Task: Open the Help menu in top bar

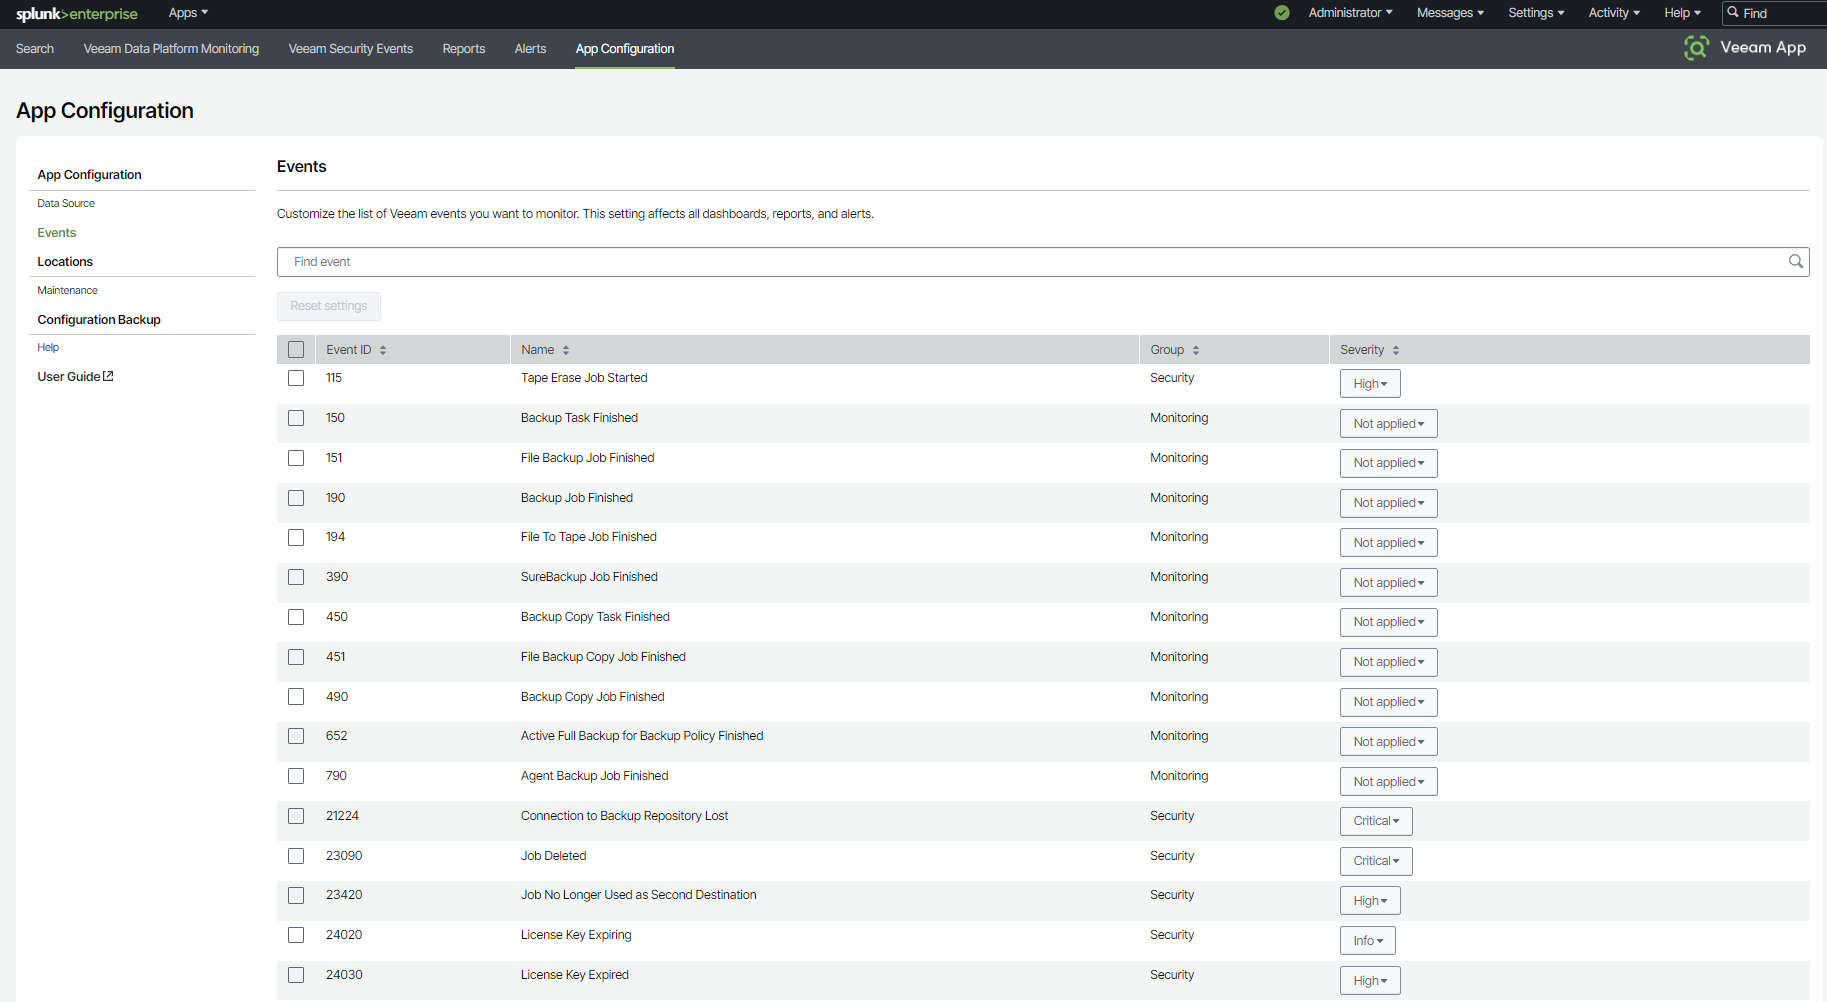Action: (1682, 13)
